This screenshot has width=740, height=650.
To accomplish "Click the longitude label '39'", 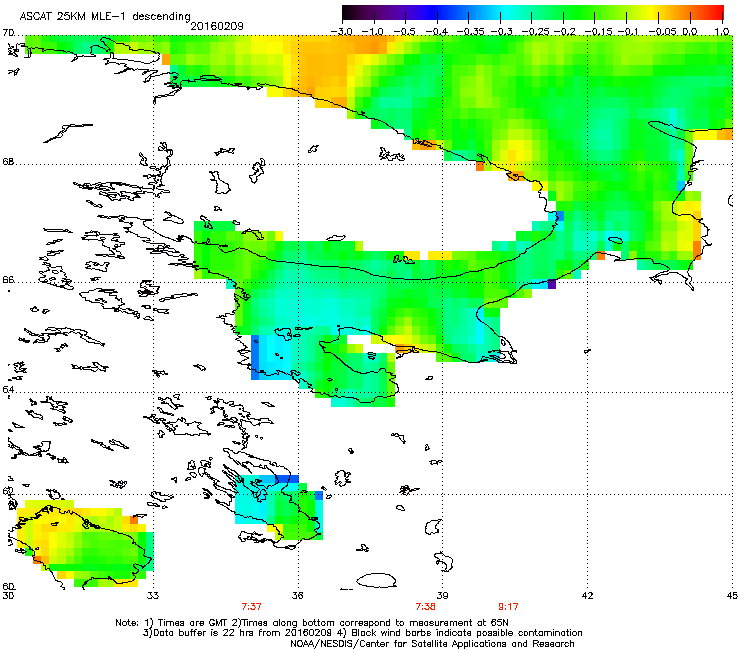I will [442, 595].
